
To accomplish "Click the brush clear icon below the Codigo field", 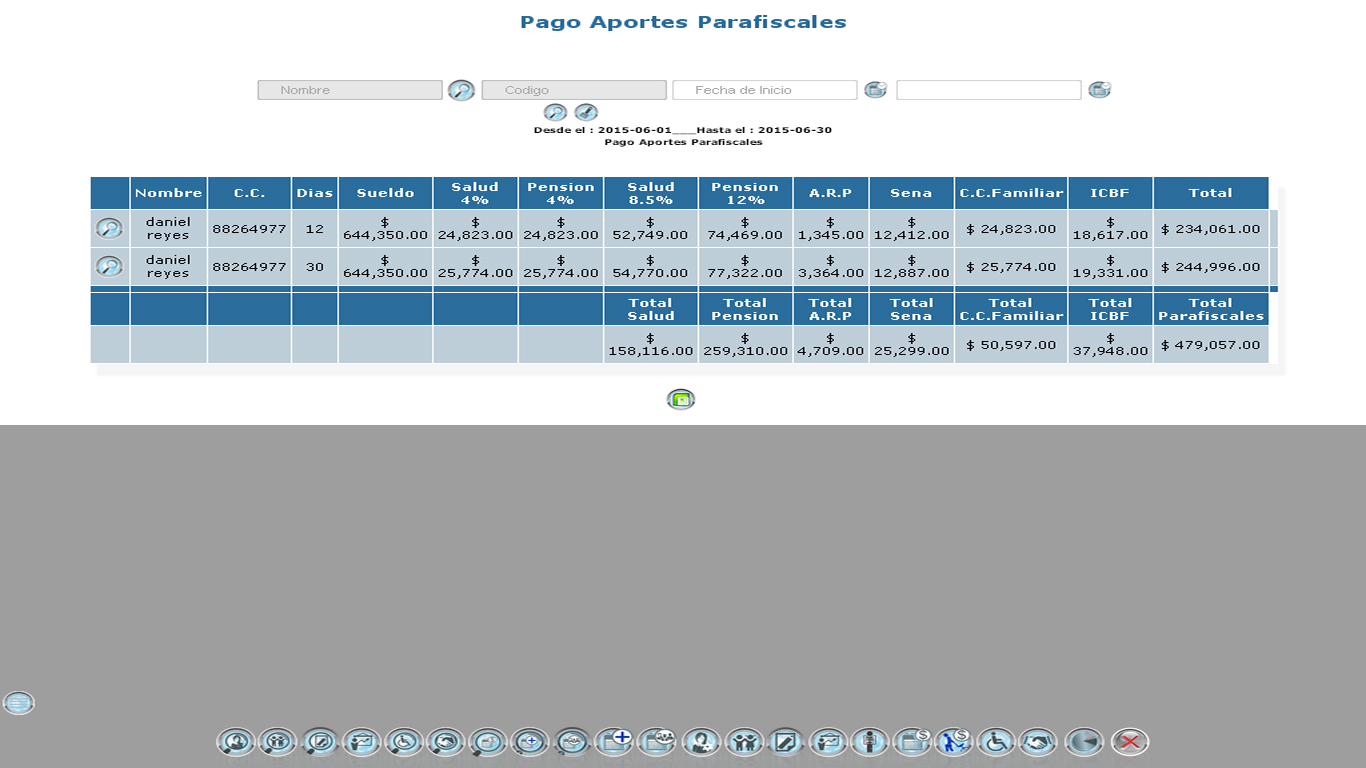I will click(586, 112).
